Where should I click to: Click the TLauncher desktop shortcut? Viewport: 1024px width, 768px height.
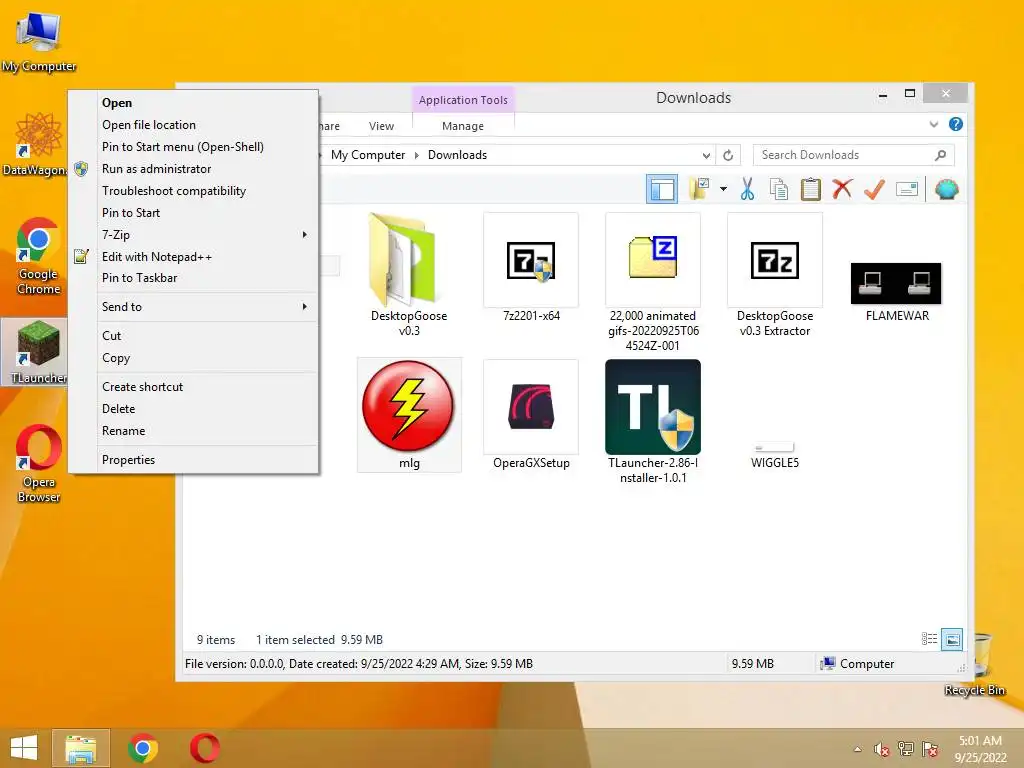pyautogui.click(x=35, y=352)
